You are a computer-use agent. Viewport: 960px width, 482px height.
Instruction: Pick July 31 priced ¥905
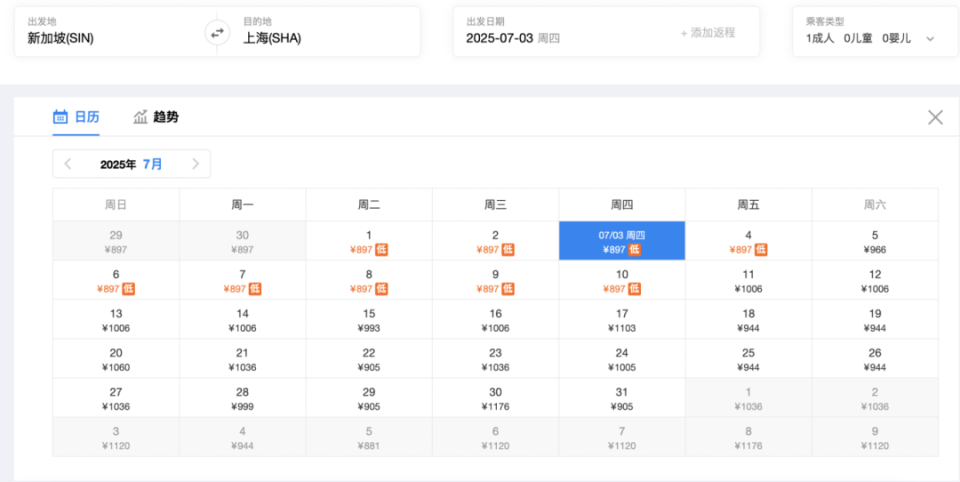pos(622,397)
